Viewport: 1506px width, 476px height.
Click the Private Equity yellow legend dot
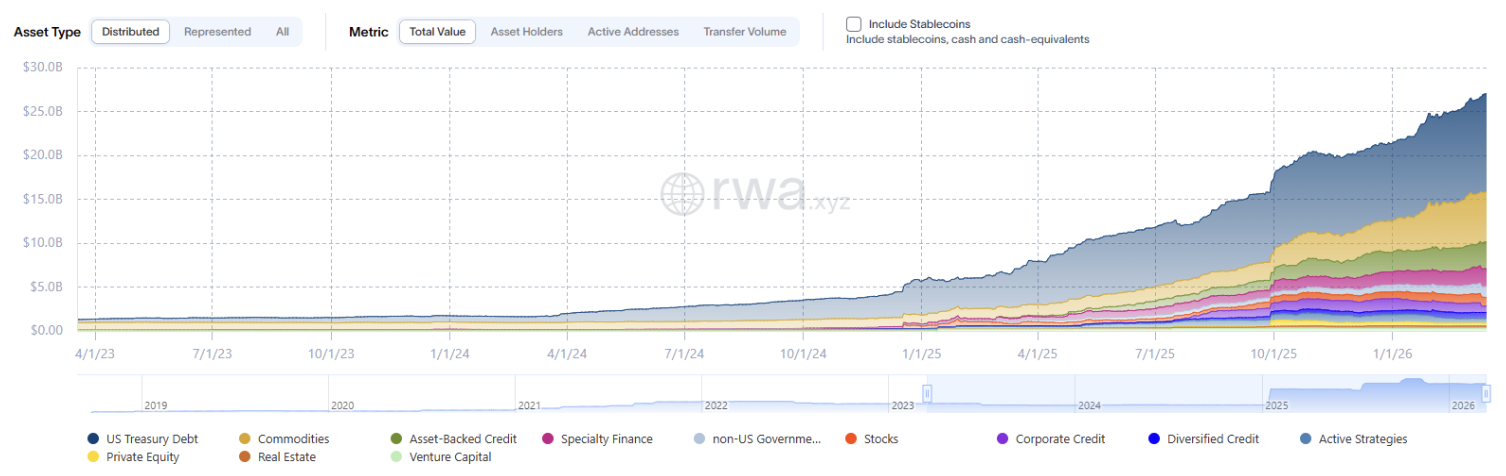click(93, 457)
